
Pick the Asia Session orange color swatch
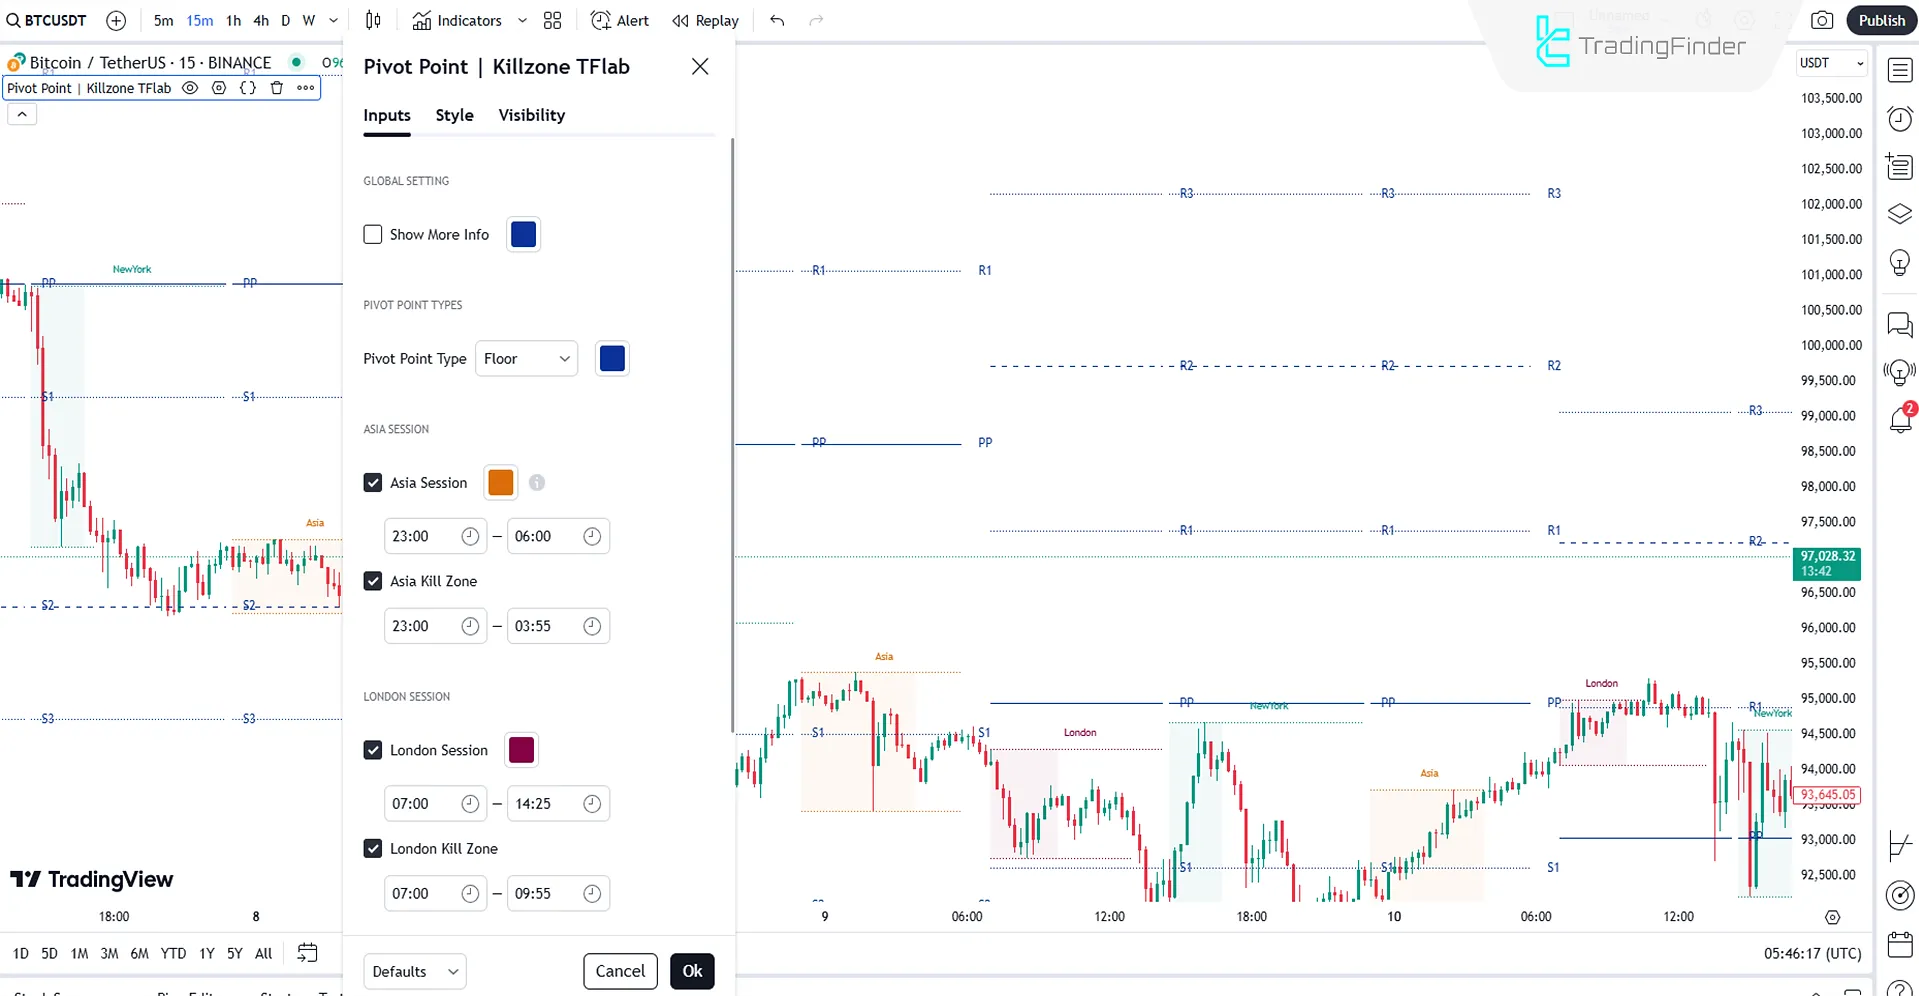coord(500,482)
